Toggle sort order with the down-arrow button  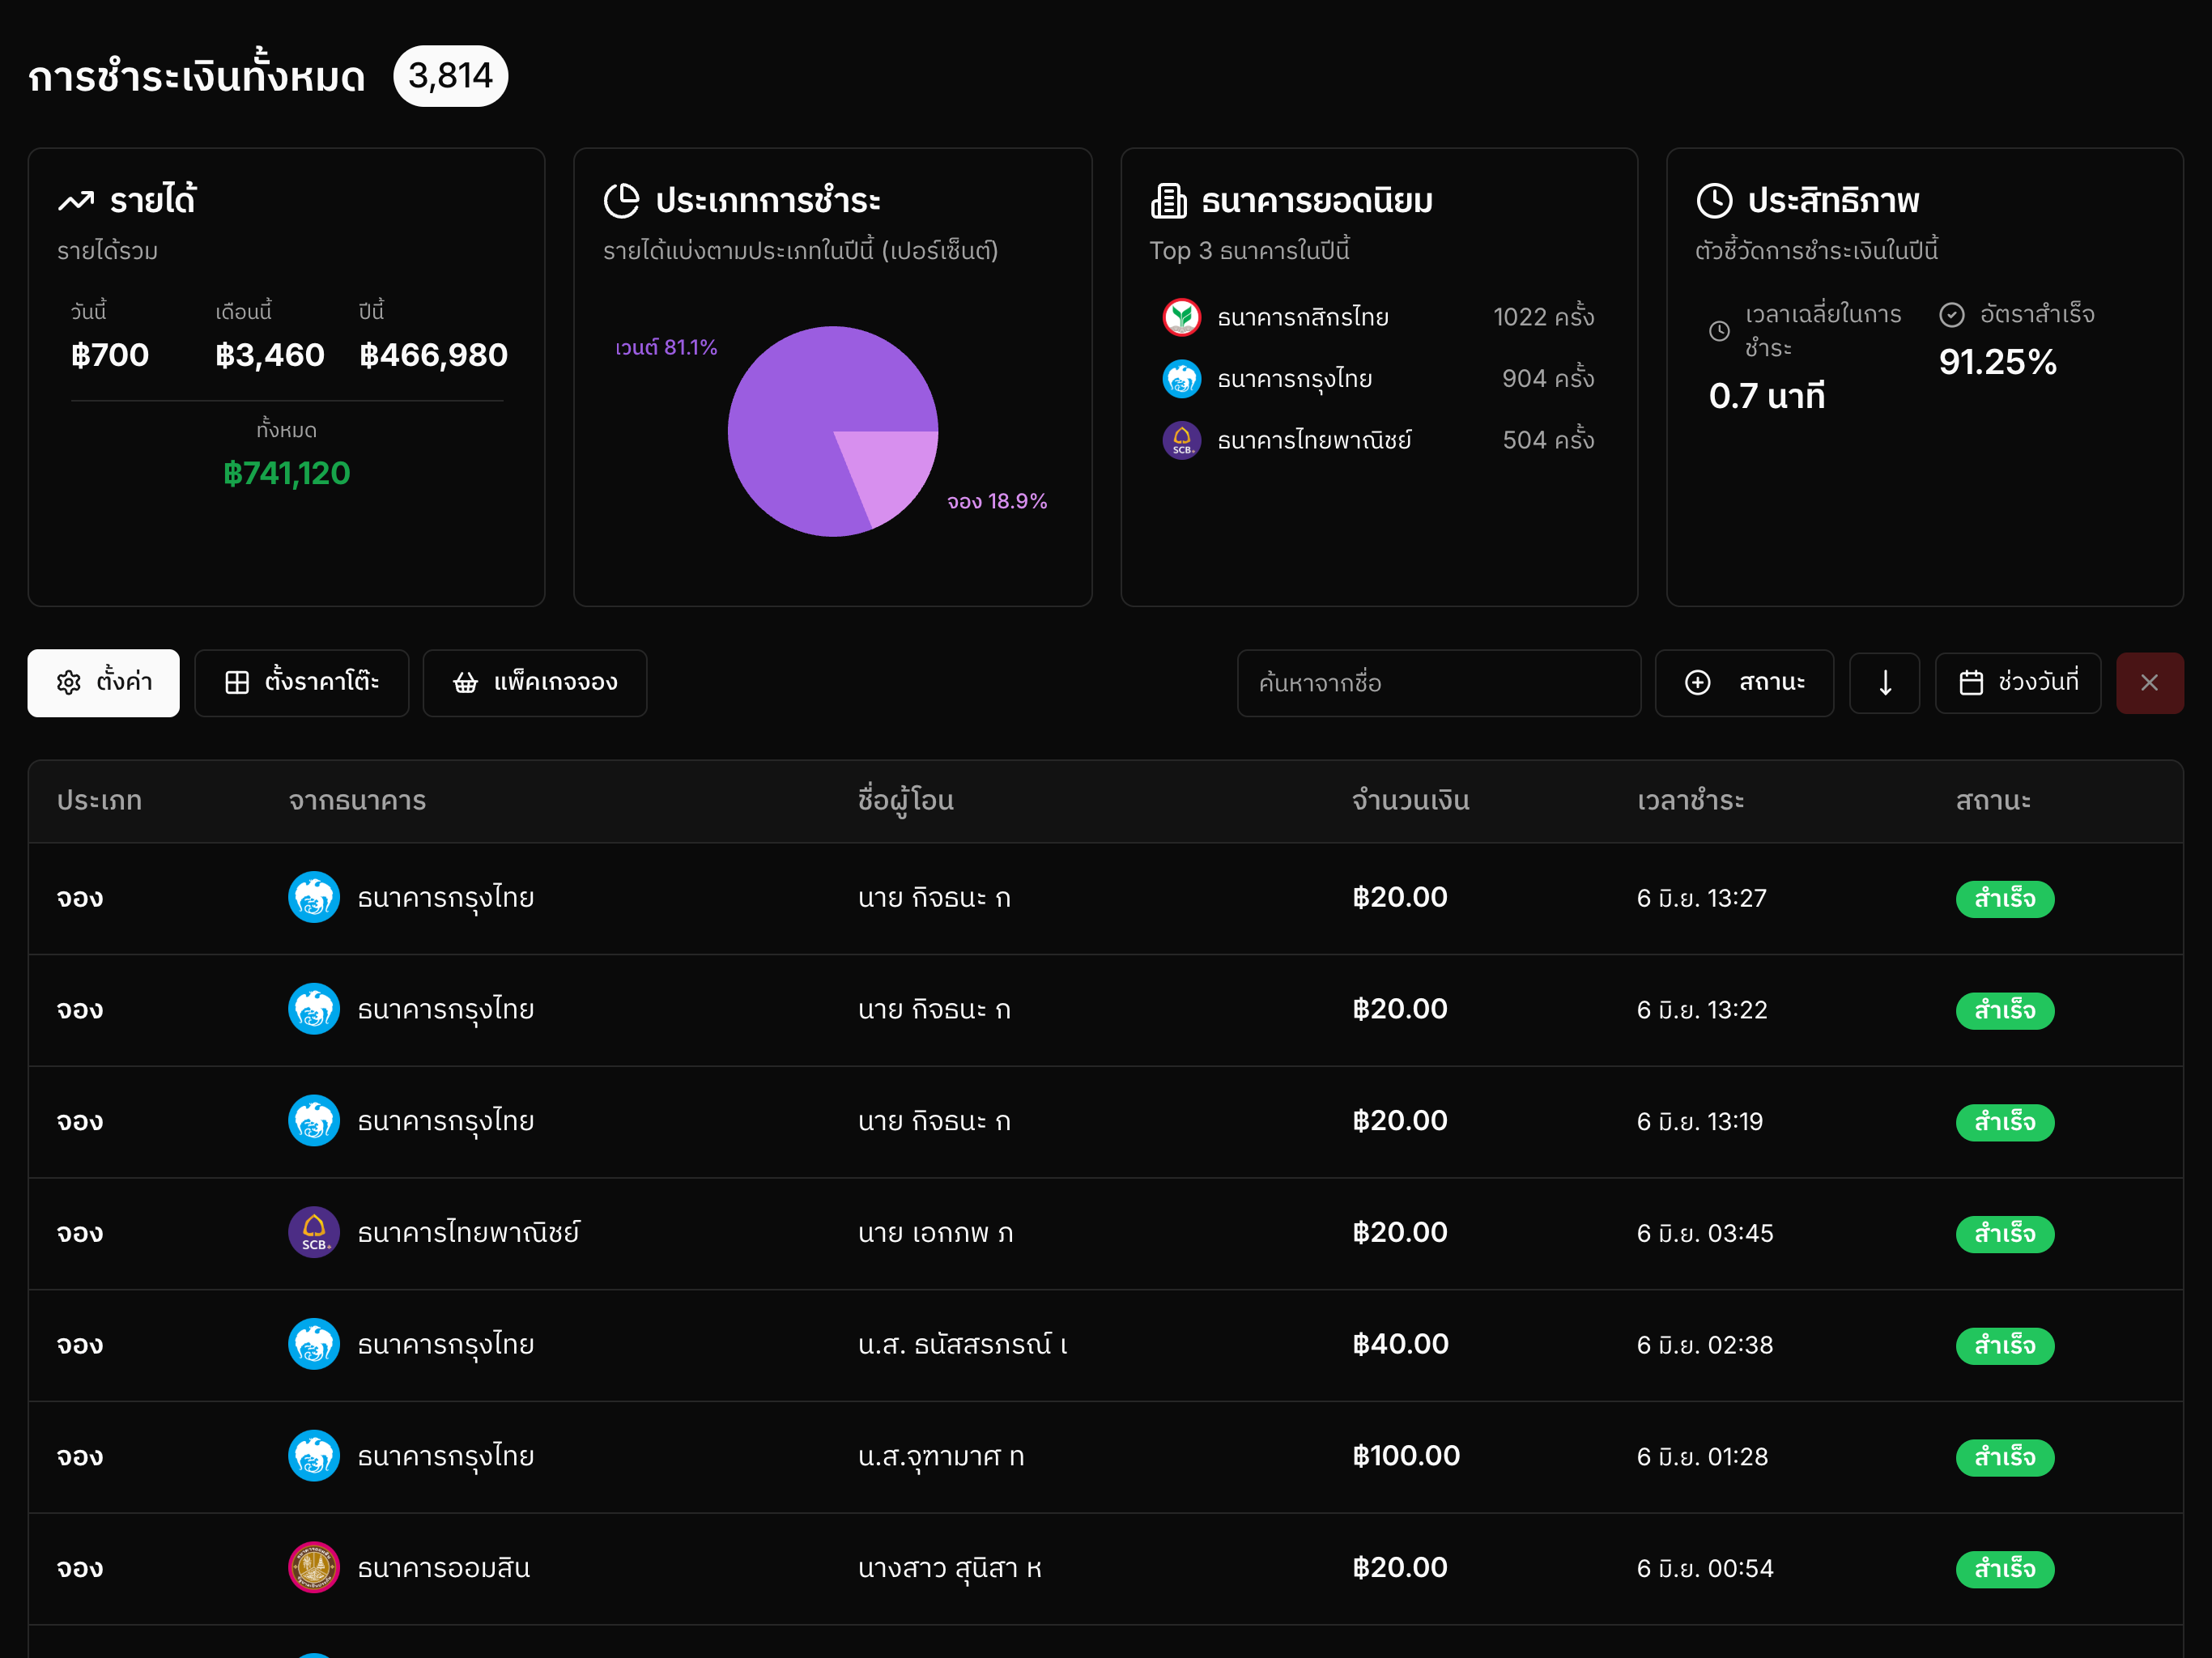(x=1885, y=683)
